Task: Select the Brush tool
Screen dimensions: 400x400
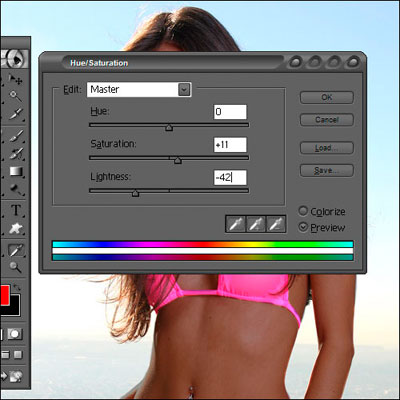Action: [15, 136]
